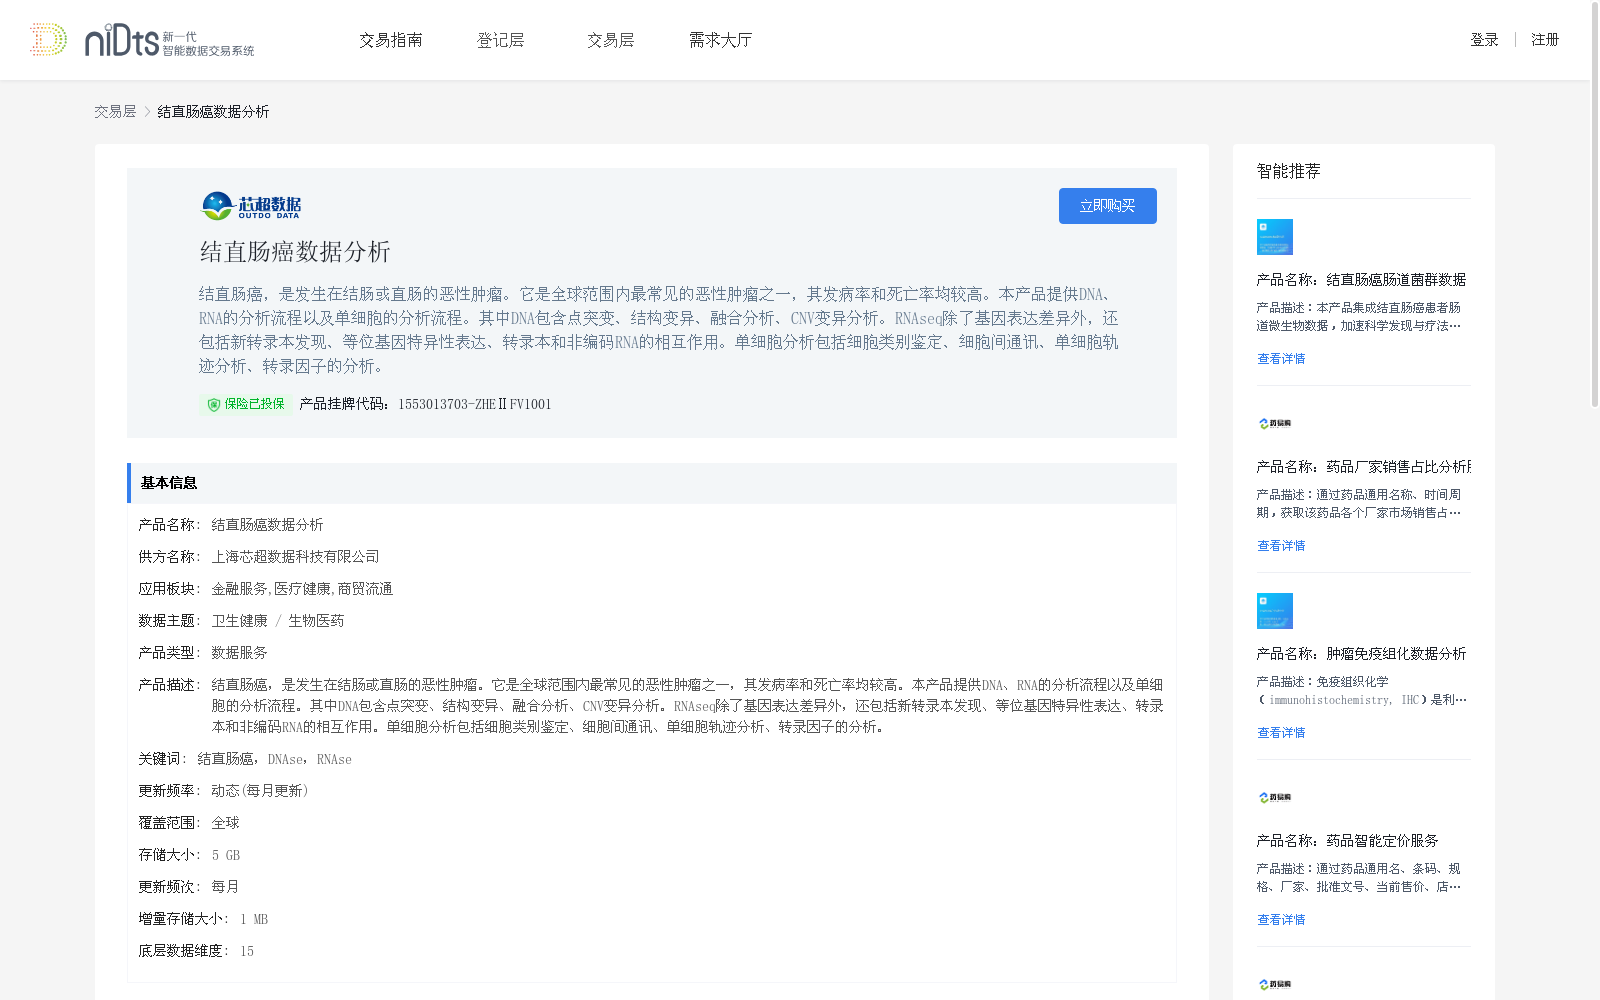This screenshot has width=1600, height=1000.
Task: Click the green 保险已投保 shield icon
Action: [x=213, y=404]
